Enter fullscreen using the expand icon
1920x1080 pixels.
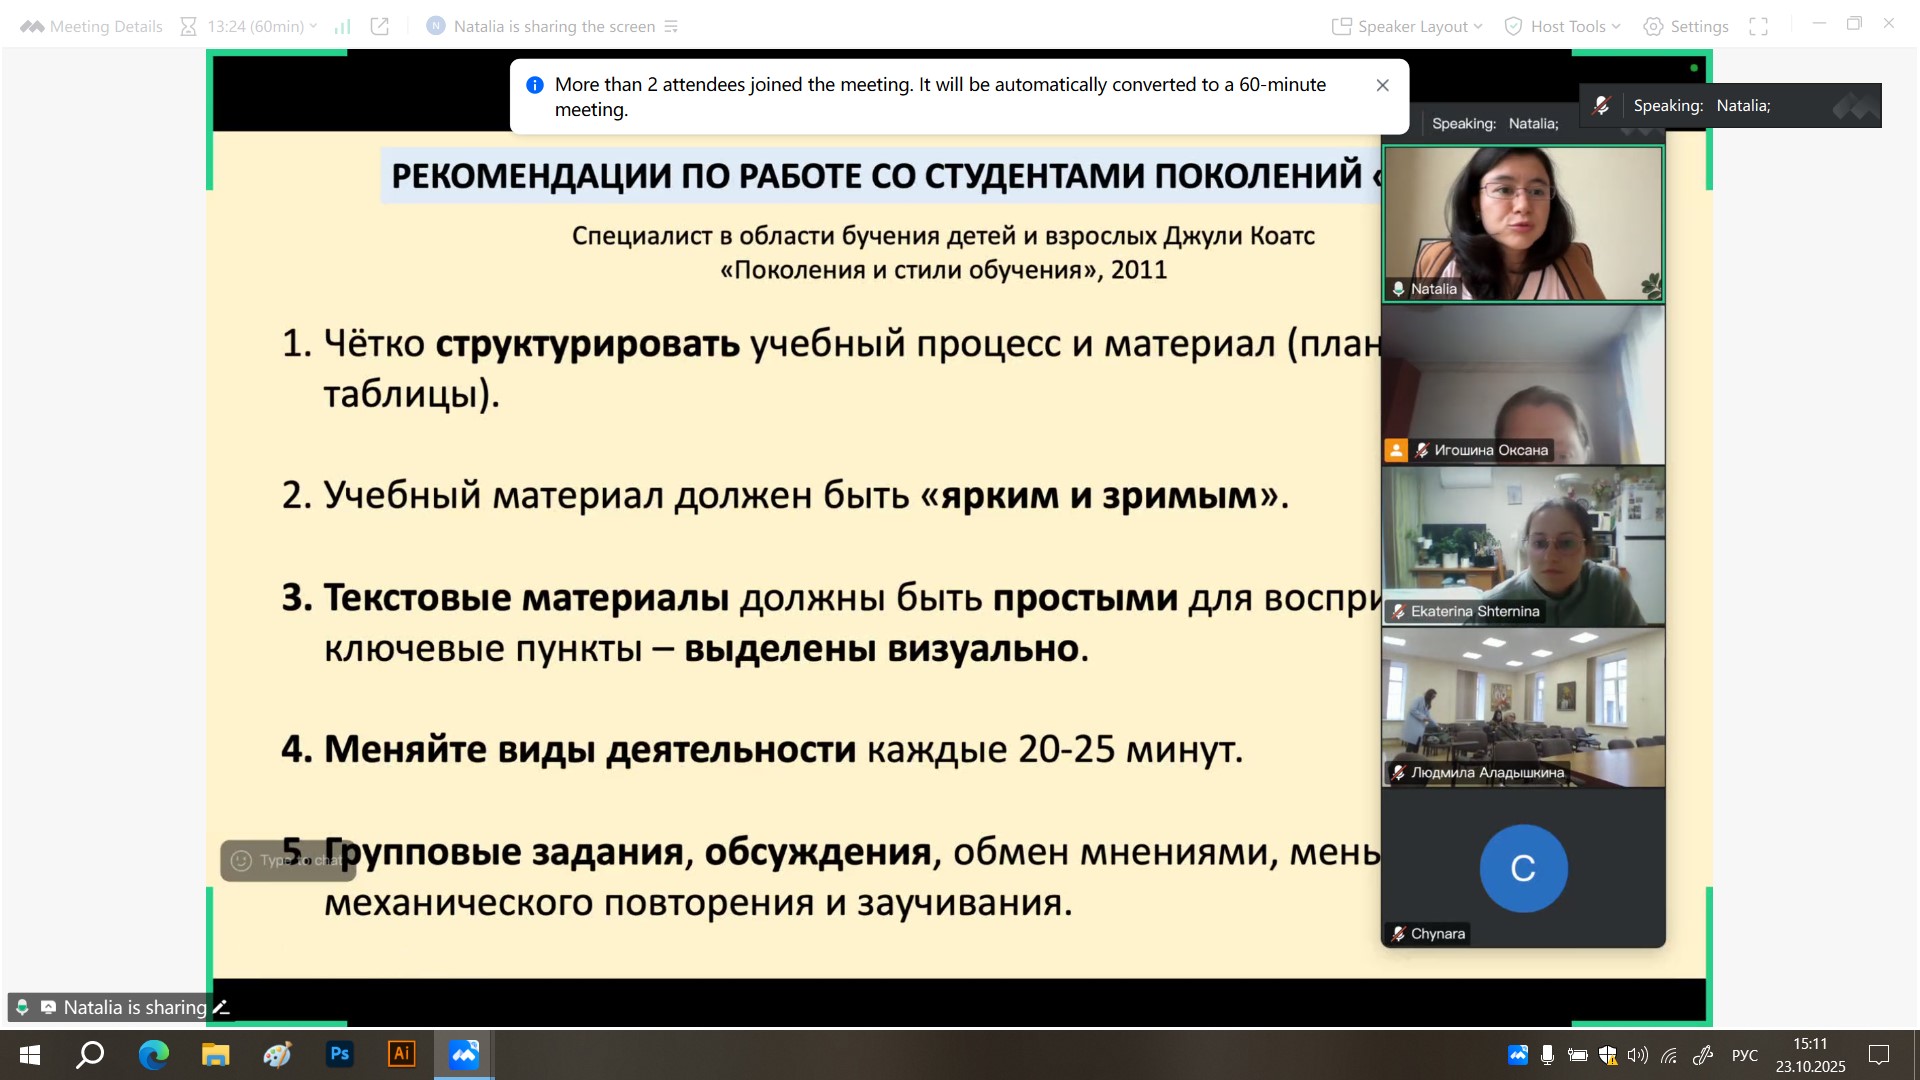1760,27
